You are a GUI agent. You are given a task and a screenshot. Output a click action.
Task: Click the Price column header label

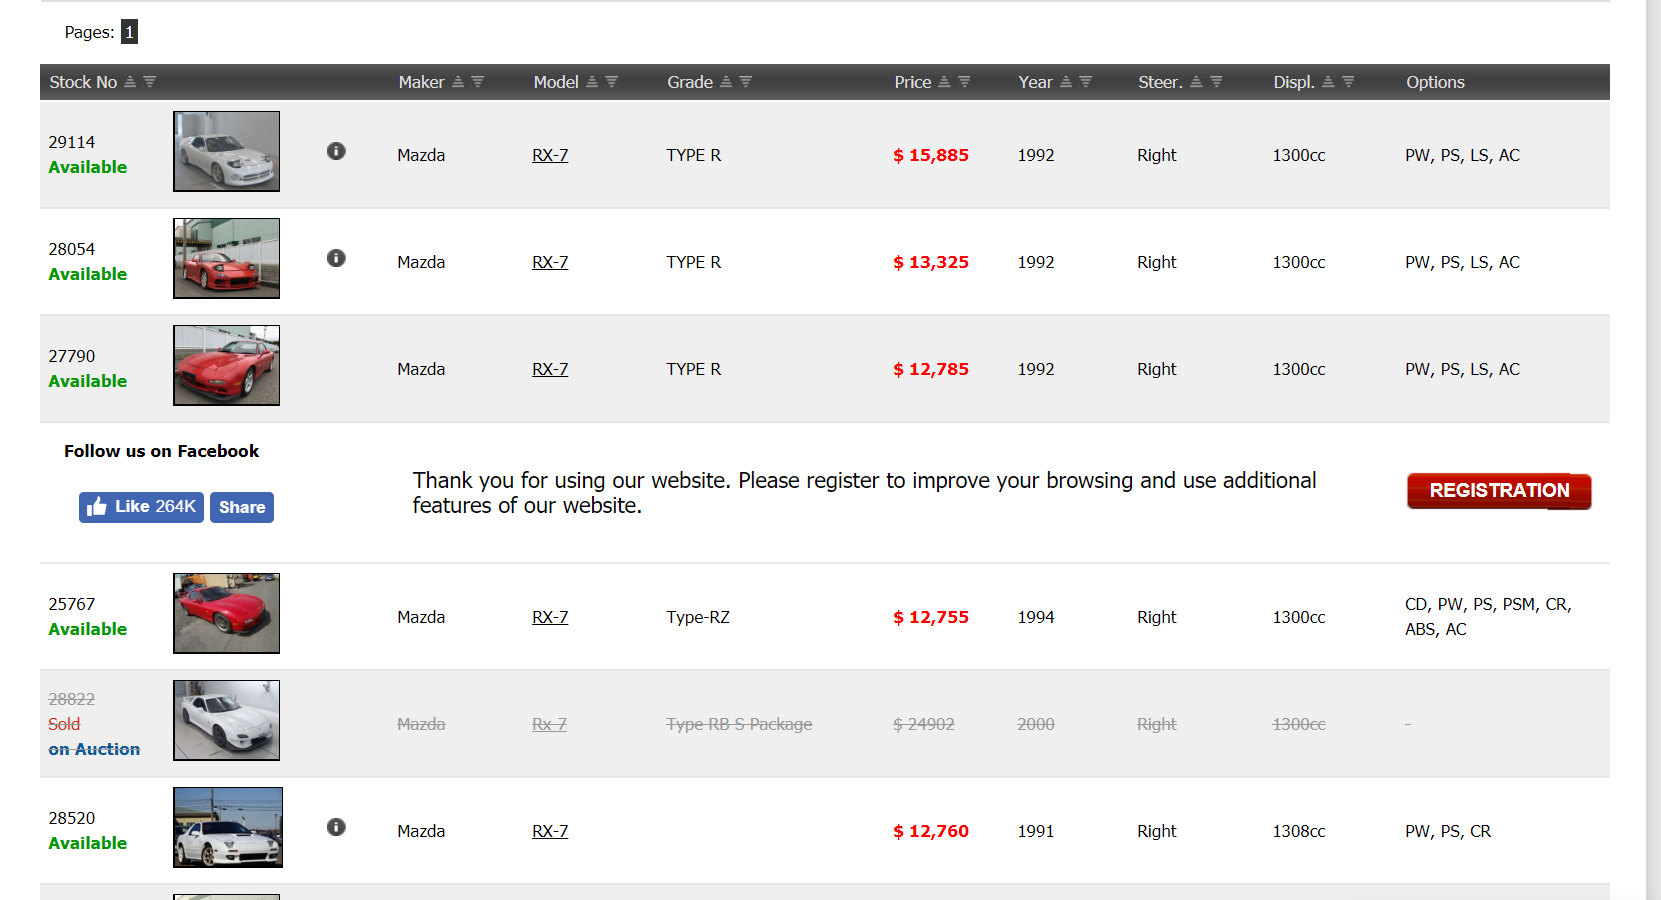click(912, 82)
